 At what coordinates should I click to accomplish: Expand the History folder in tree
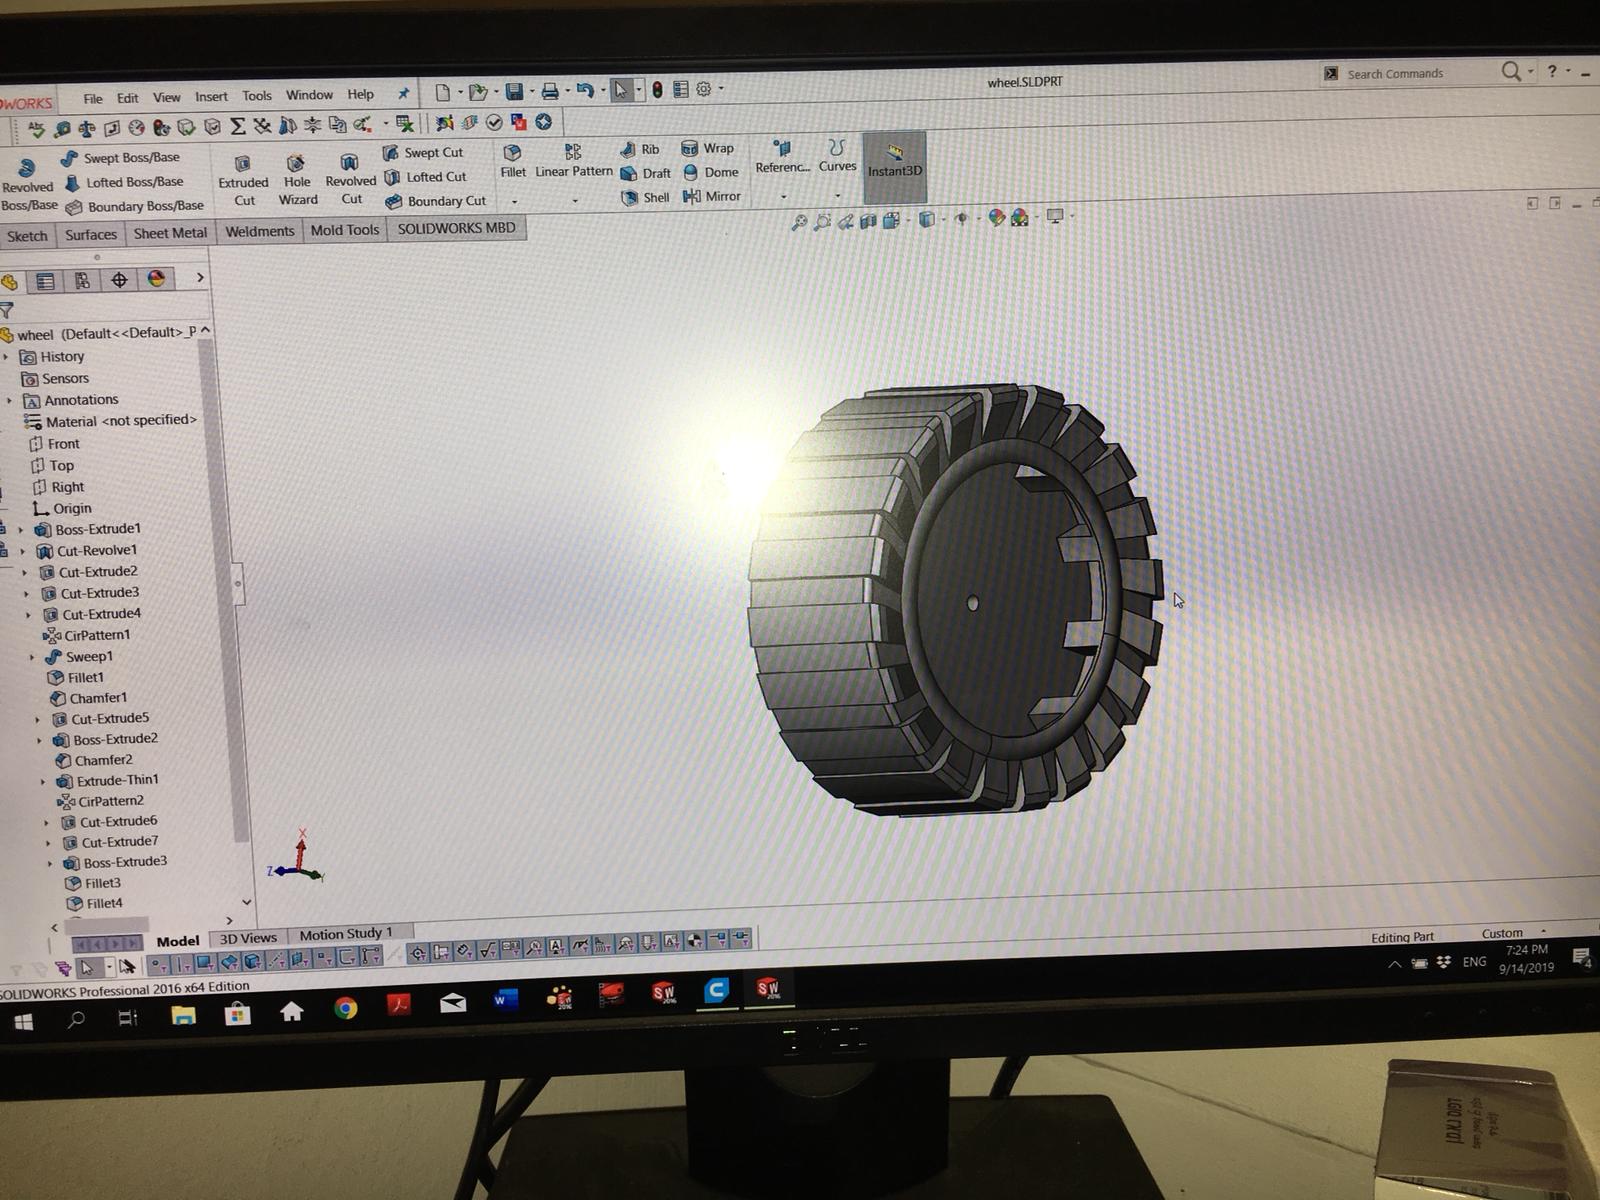tap(6, 357)
